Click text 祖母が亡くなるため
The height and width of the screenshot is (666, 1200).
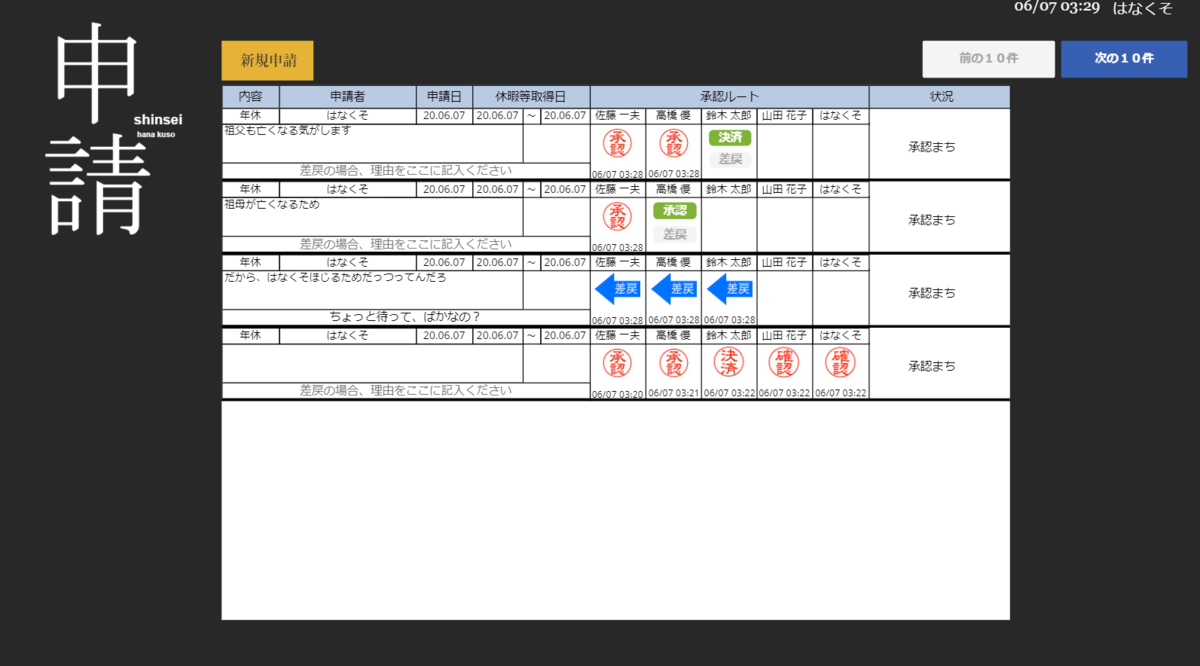272,204
